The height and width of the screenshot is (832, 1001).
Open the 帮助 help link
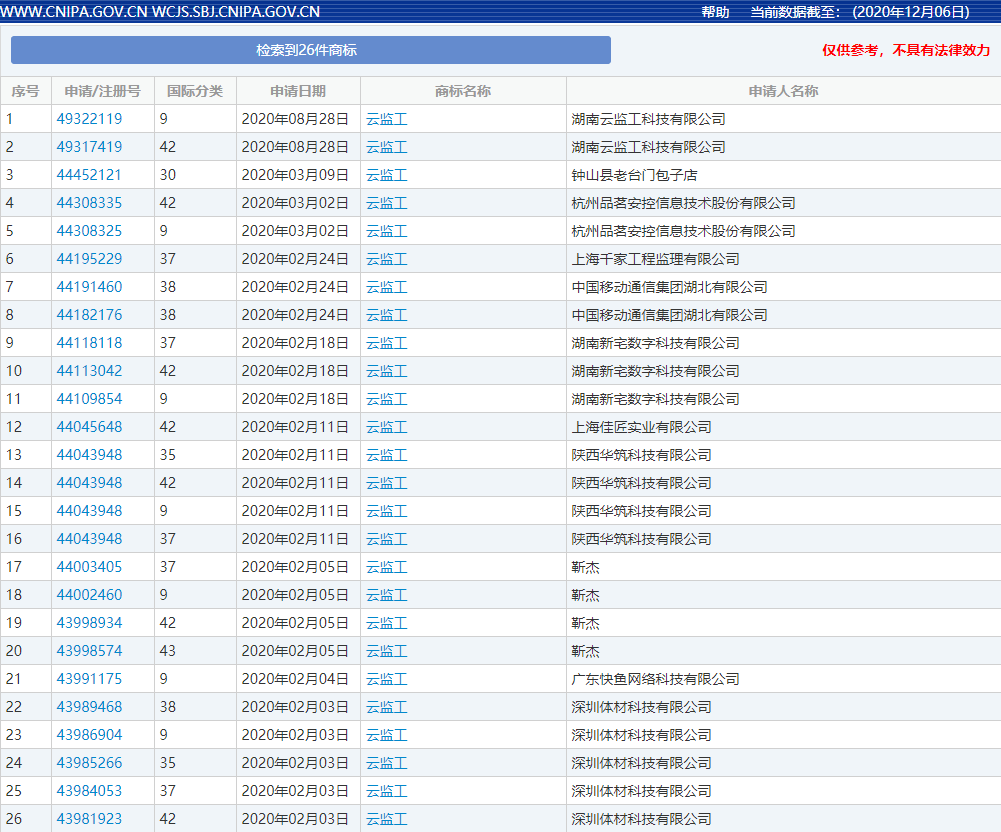[x=715, y=12]
